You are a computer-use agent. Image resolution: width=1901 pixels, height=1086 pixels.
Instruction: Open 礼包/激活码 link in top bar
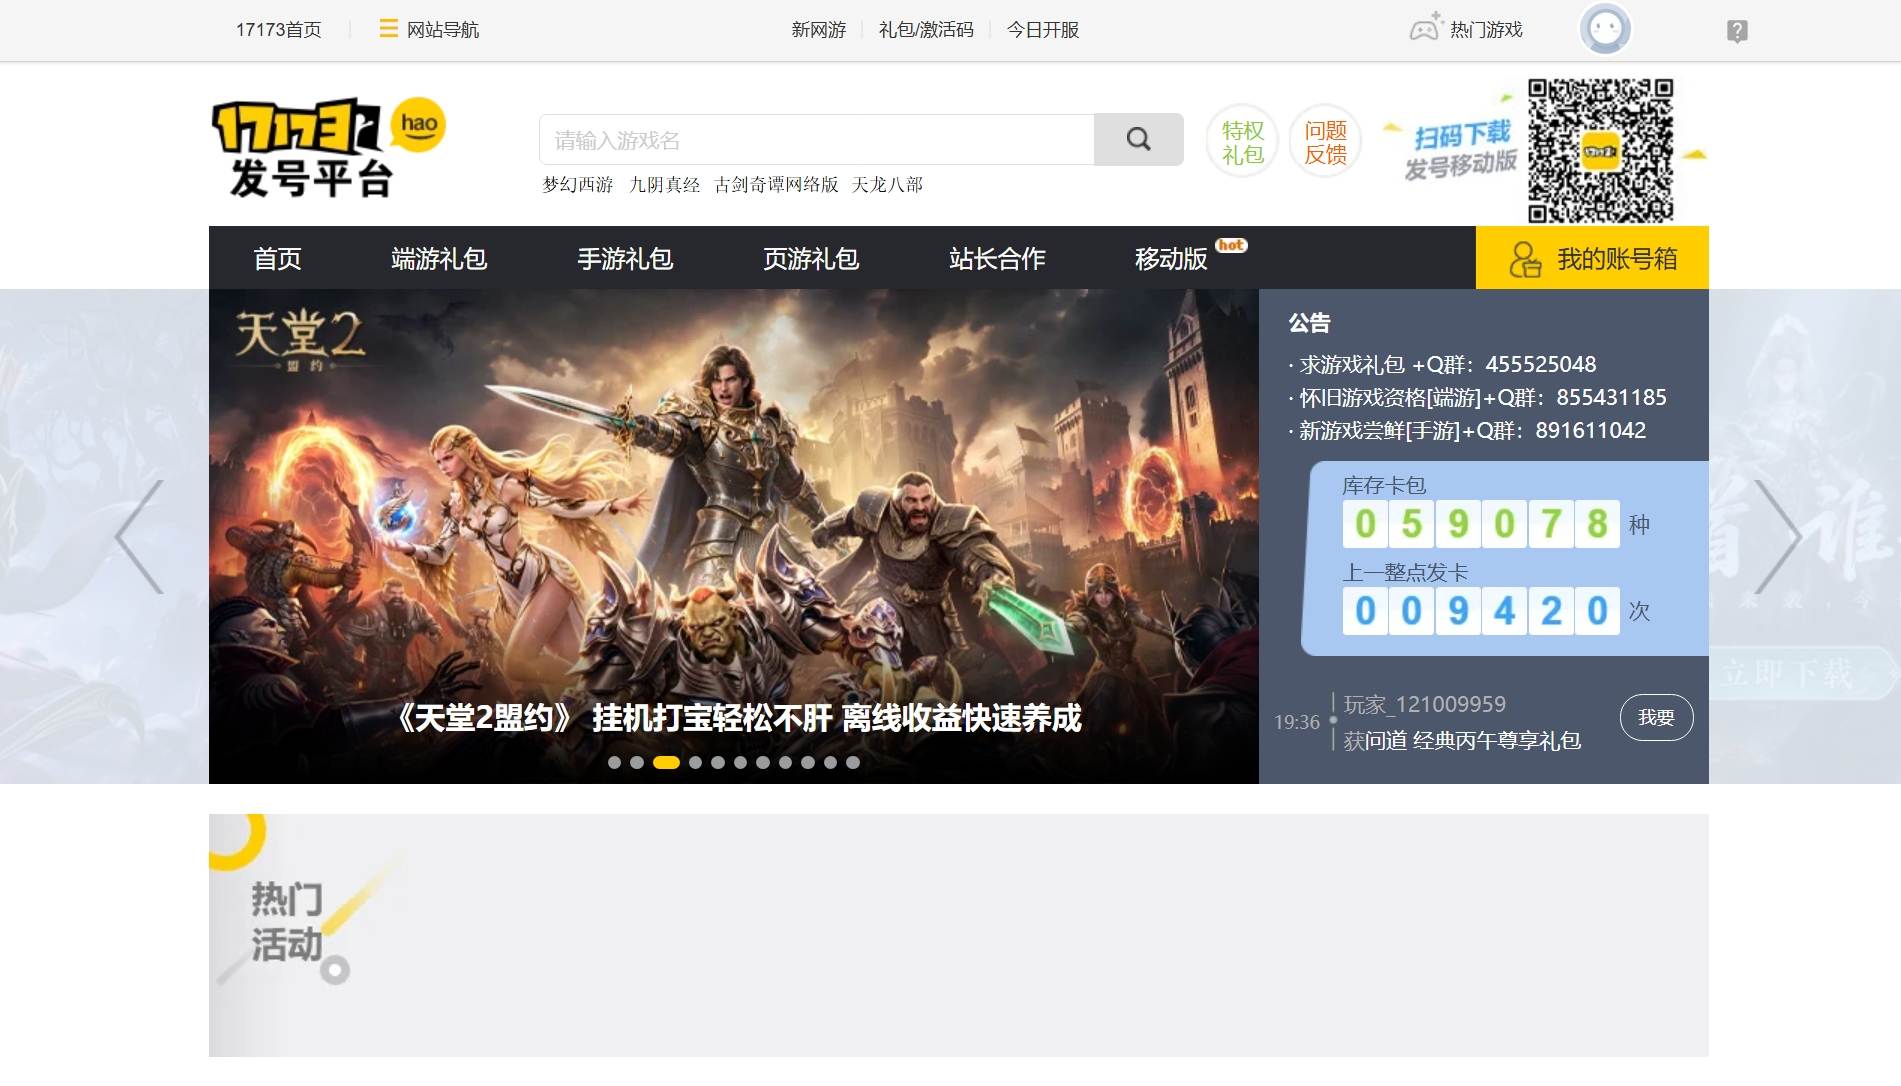point(926,29)
